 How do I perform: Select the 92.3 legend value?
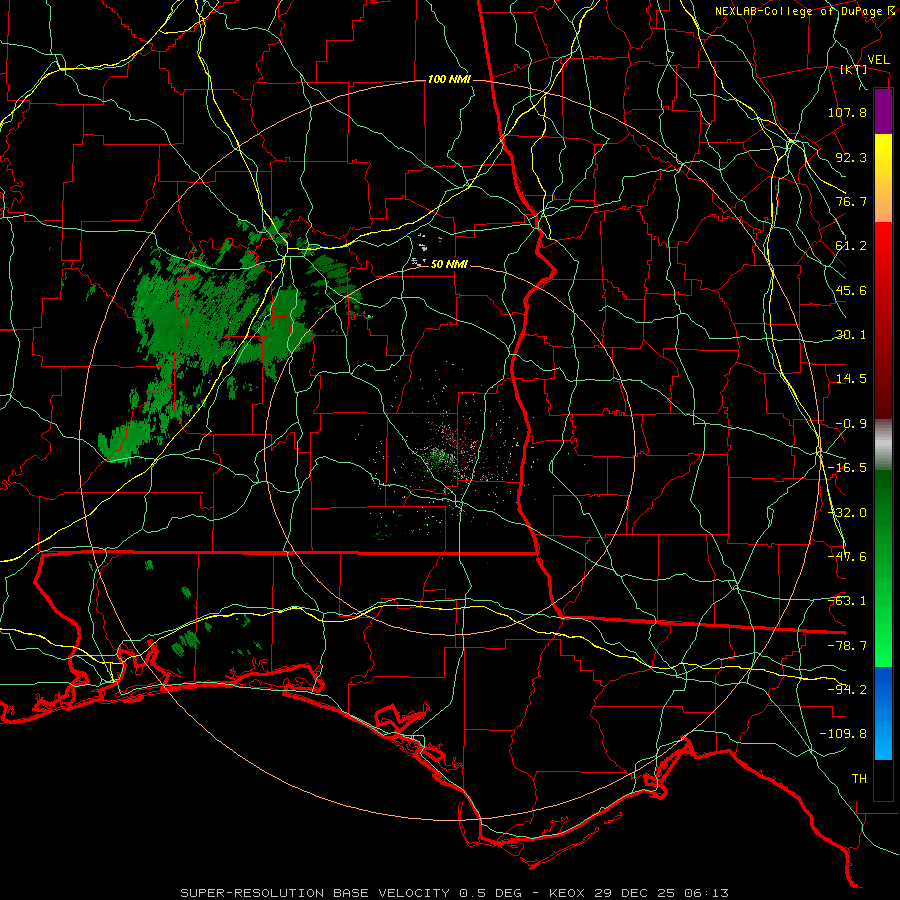pos(851,157)
